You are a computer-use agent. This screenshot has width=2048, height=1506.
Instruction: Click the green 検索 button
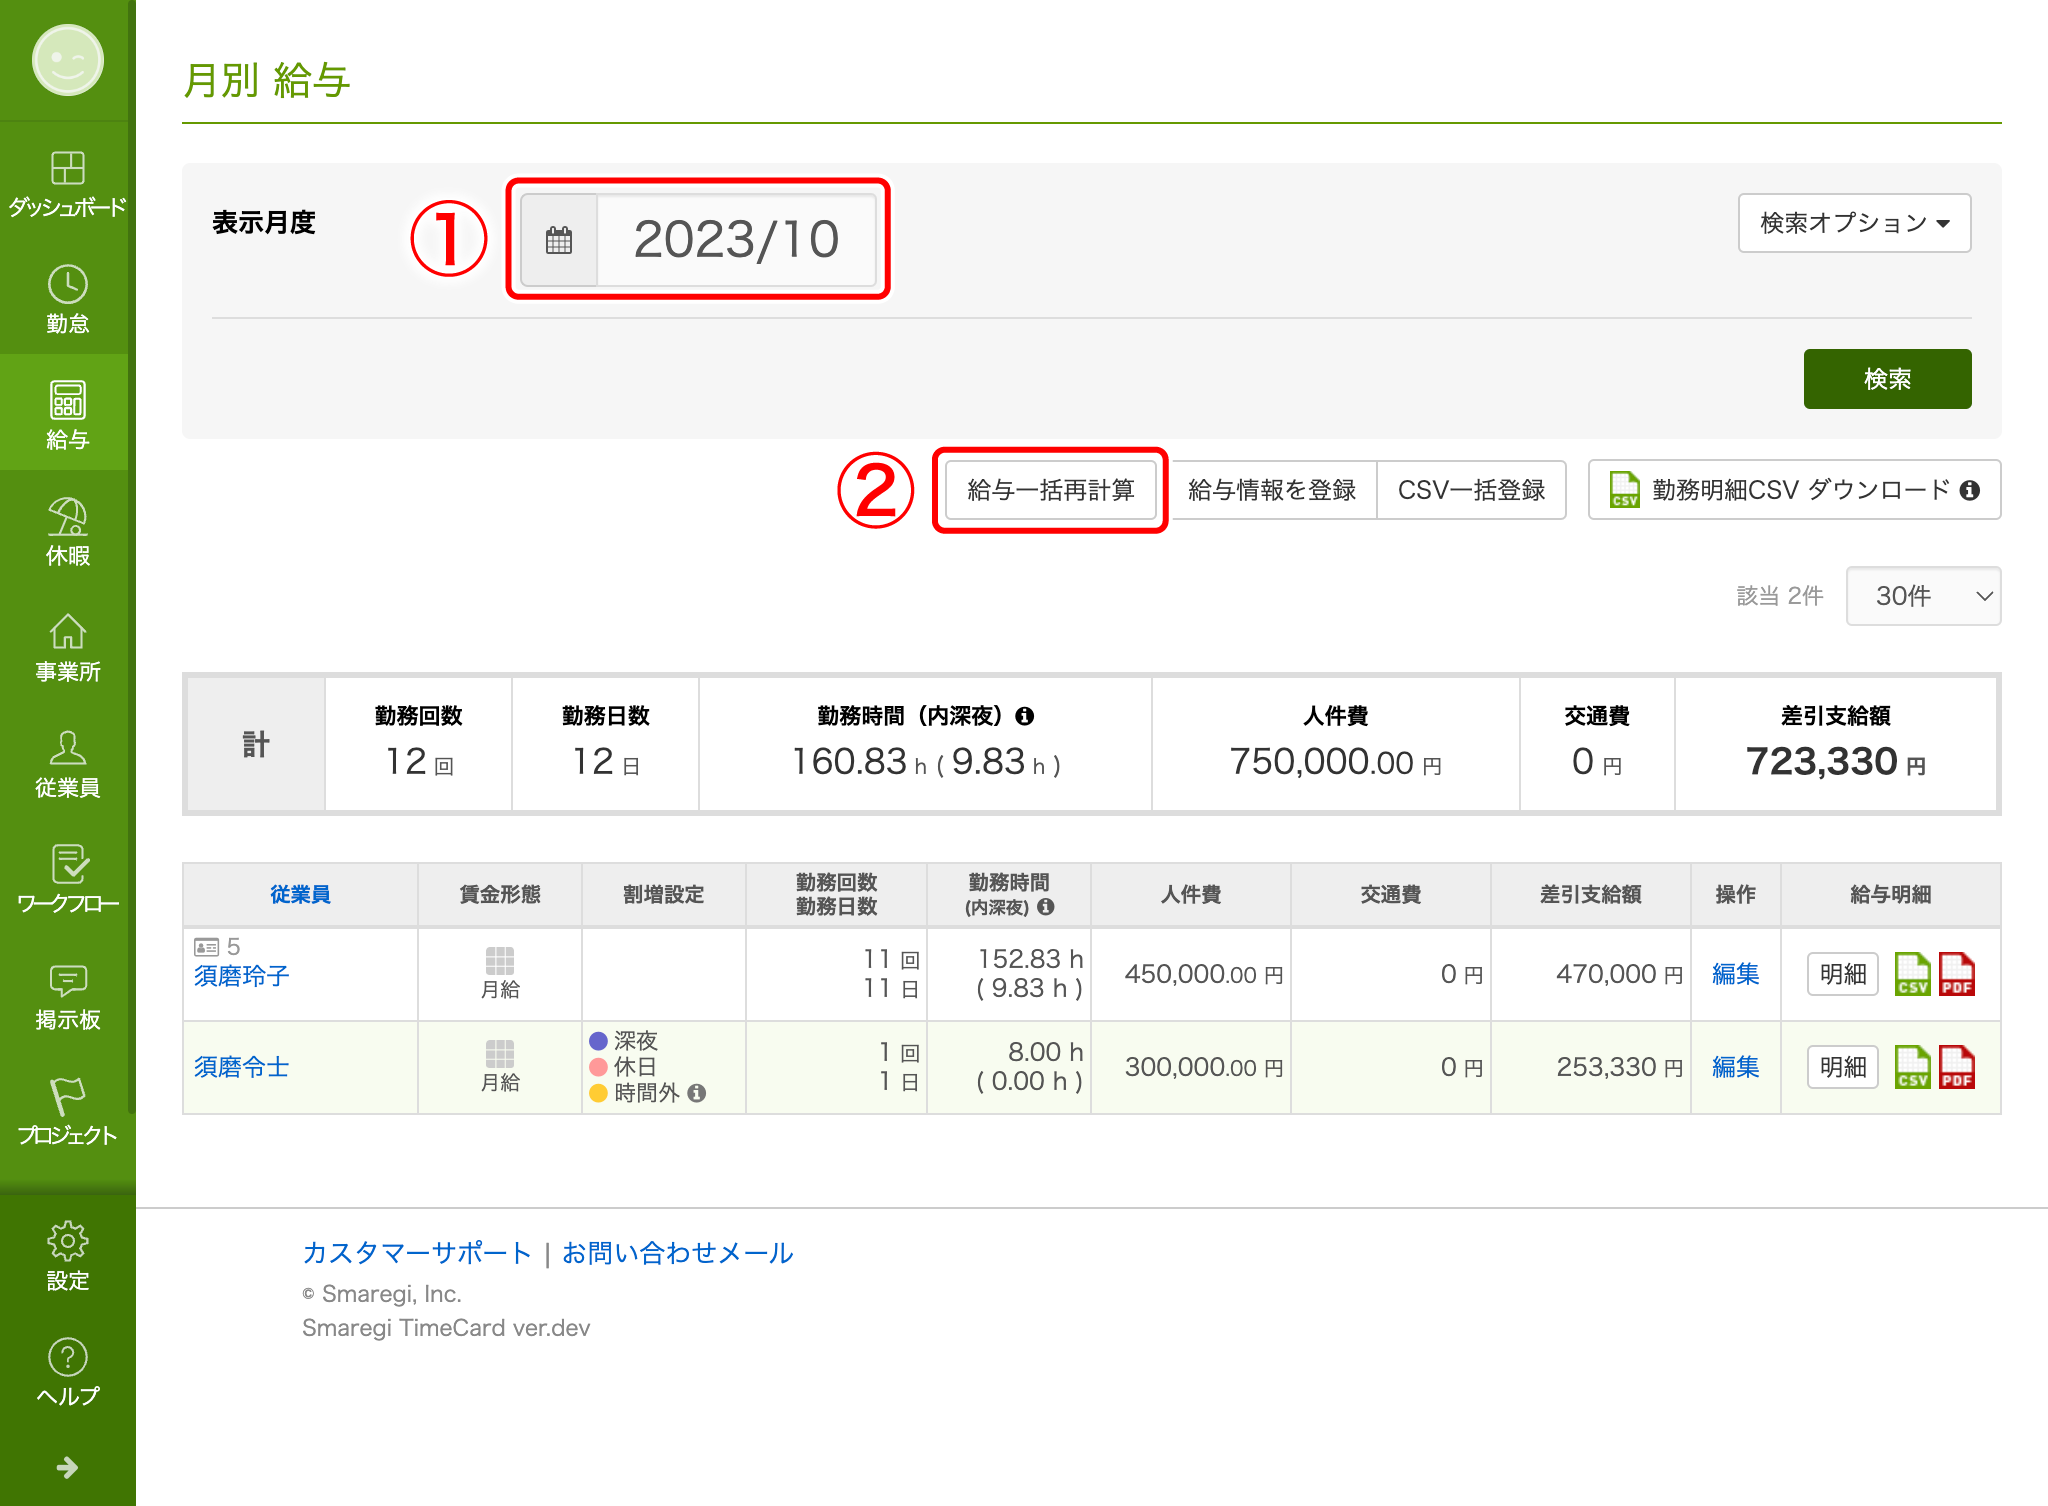point(1887,379)
